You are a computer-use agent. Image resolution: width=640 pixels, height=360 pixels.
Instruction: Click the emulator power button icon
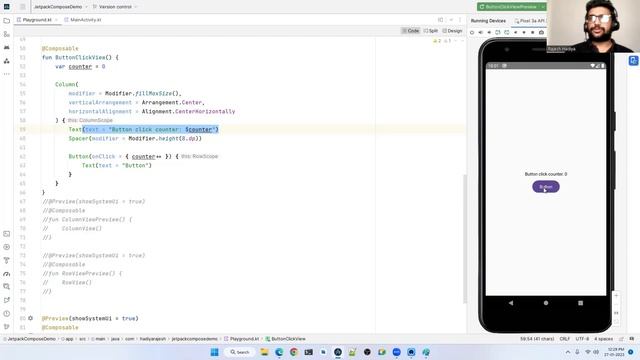pos(472,32)
